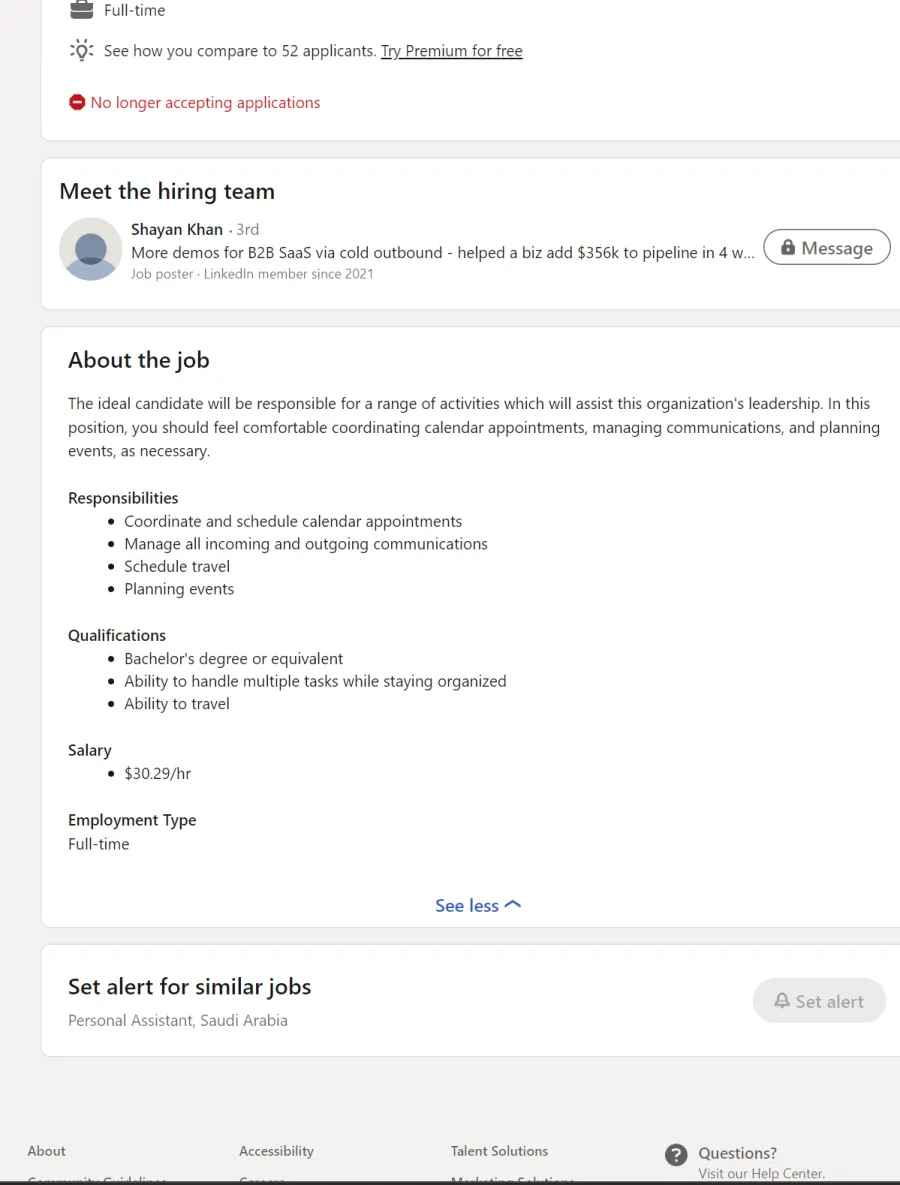This screenshot has height=1185, width=900.
Task: Enable the Set alert toggle button
Action: point(819,1001)
